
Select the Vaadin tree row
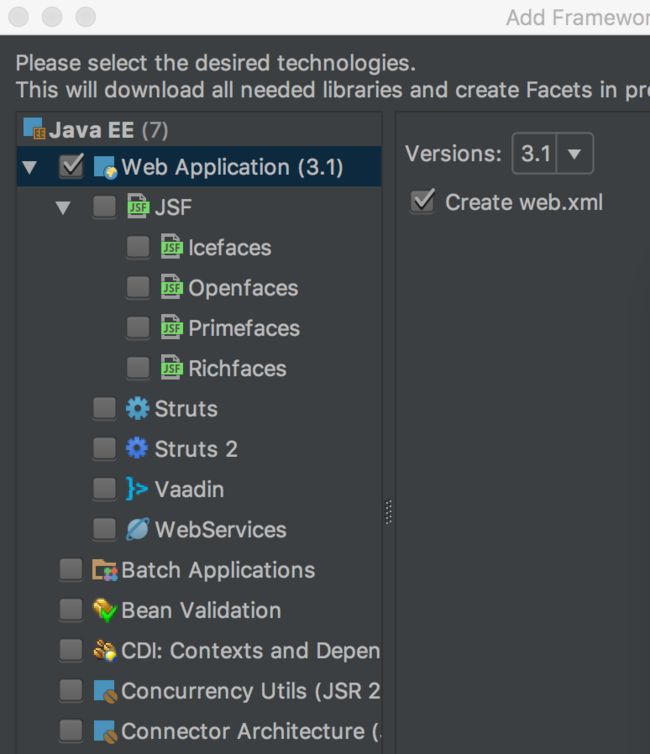point(199,489)
